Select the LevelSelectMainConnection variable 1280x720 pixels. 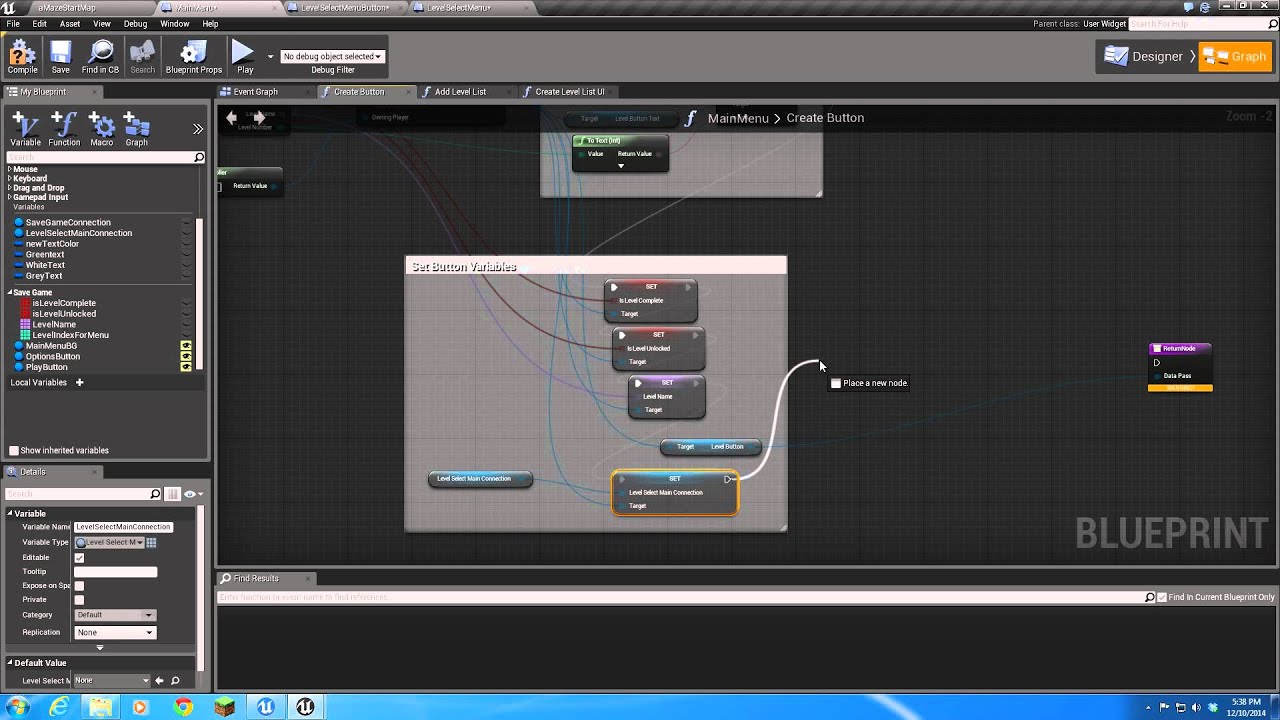79,233
